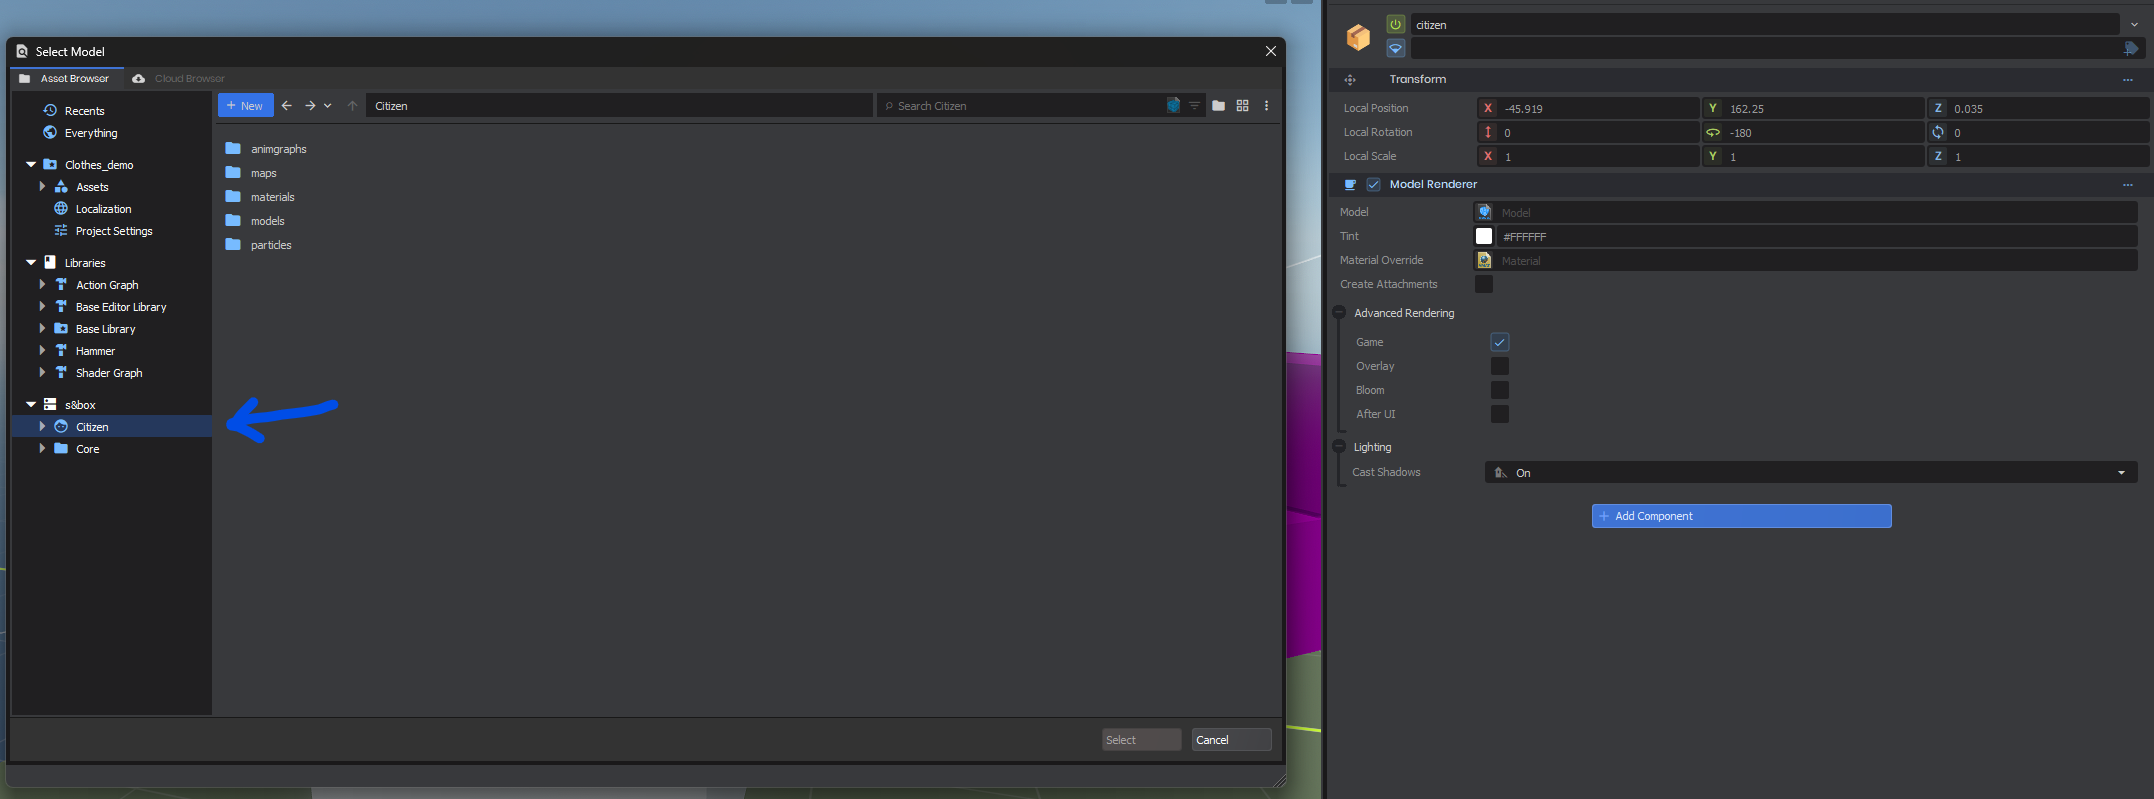
Task: Click the white Tint color swatch
Action: [1484, 236]
